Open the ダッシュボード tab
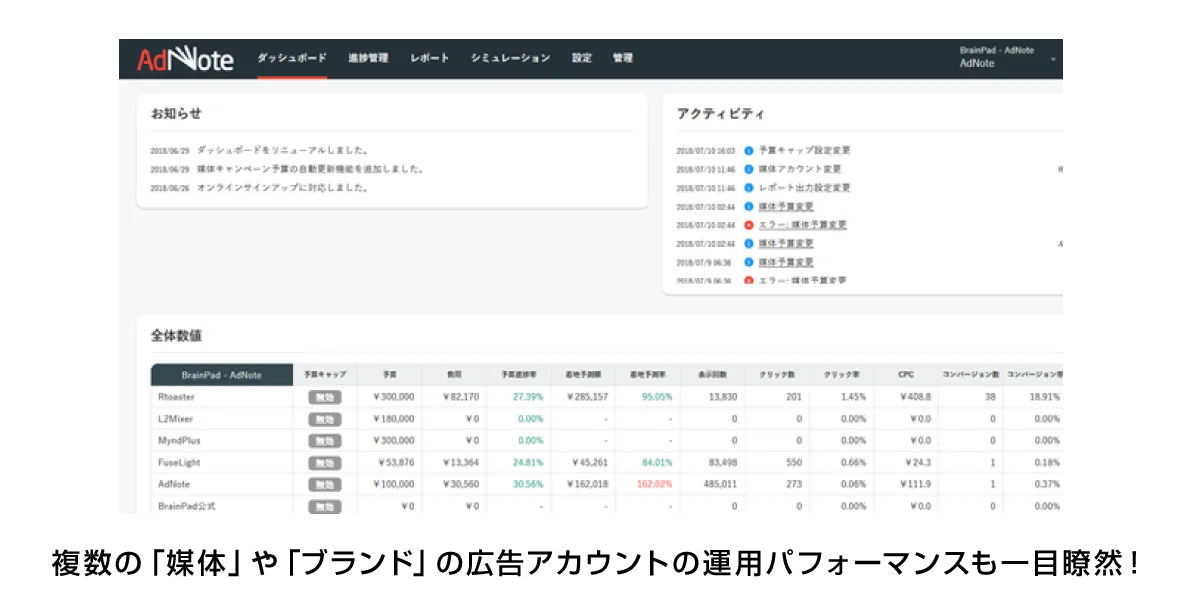 292,58
